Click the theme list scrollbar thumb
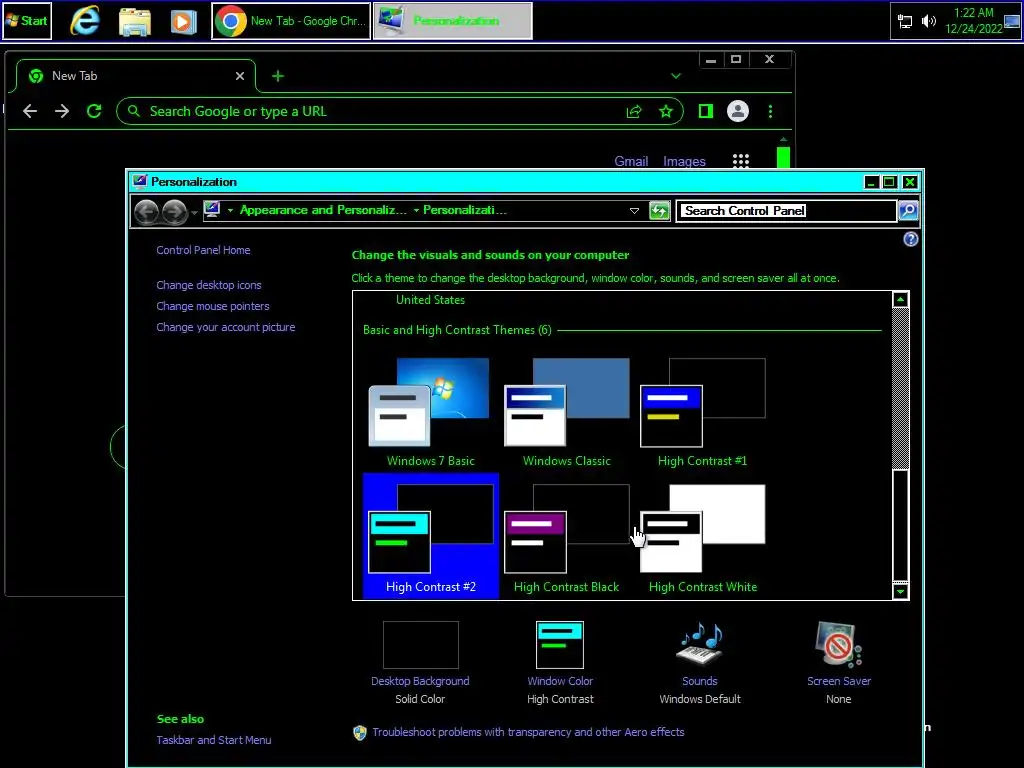 click(901, 525)
